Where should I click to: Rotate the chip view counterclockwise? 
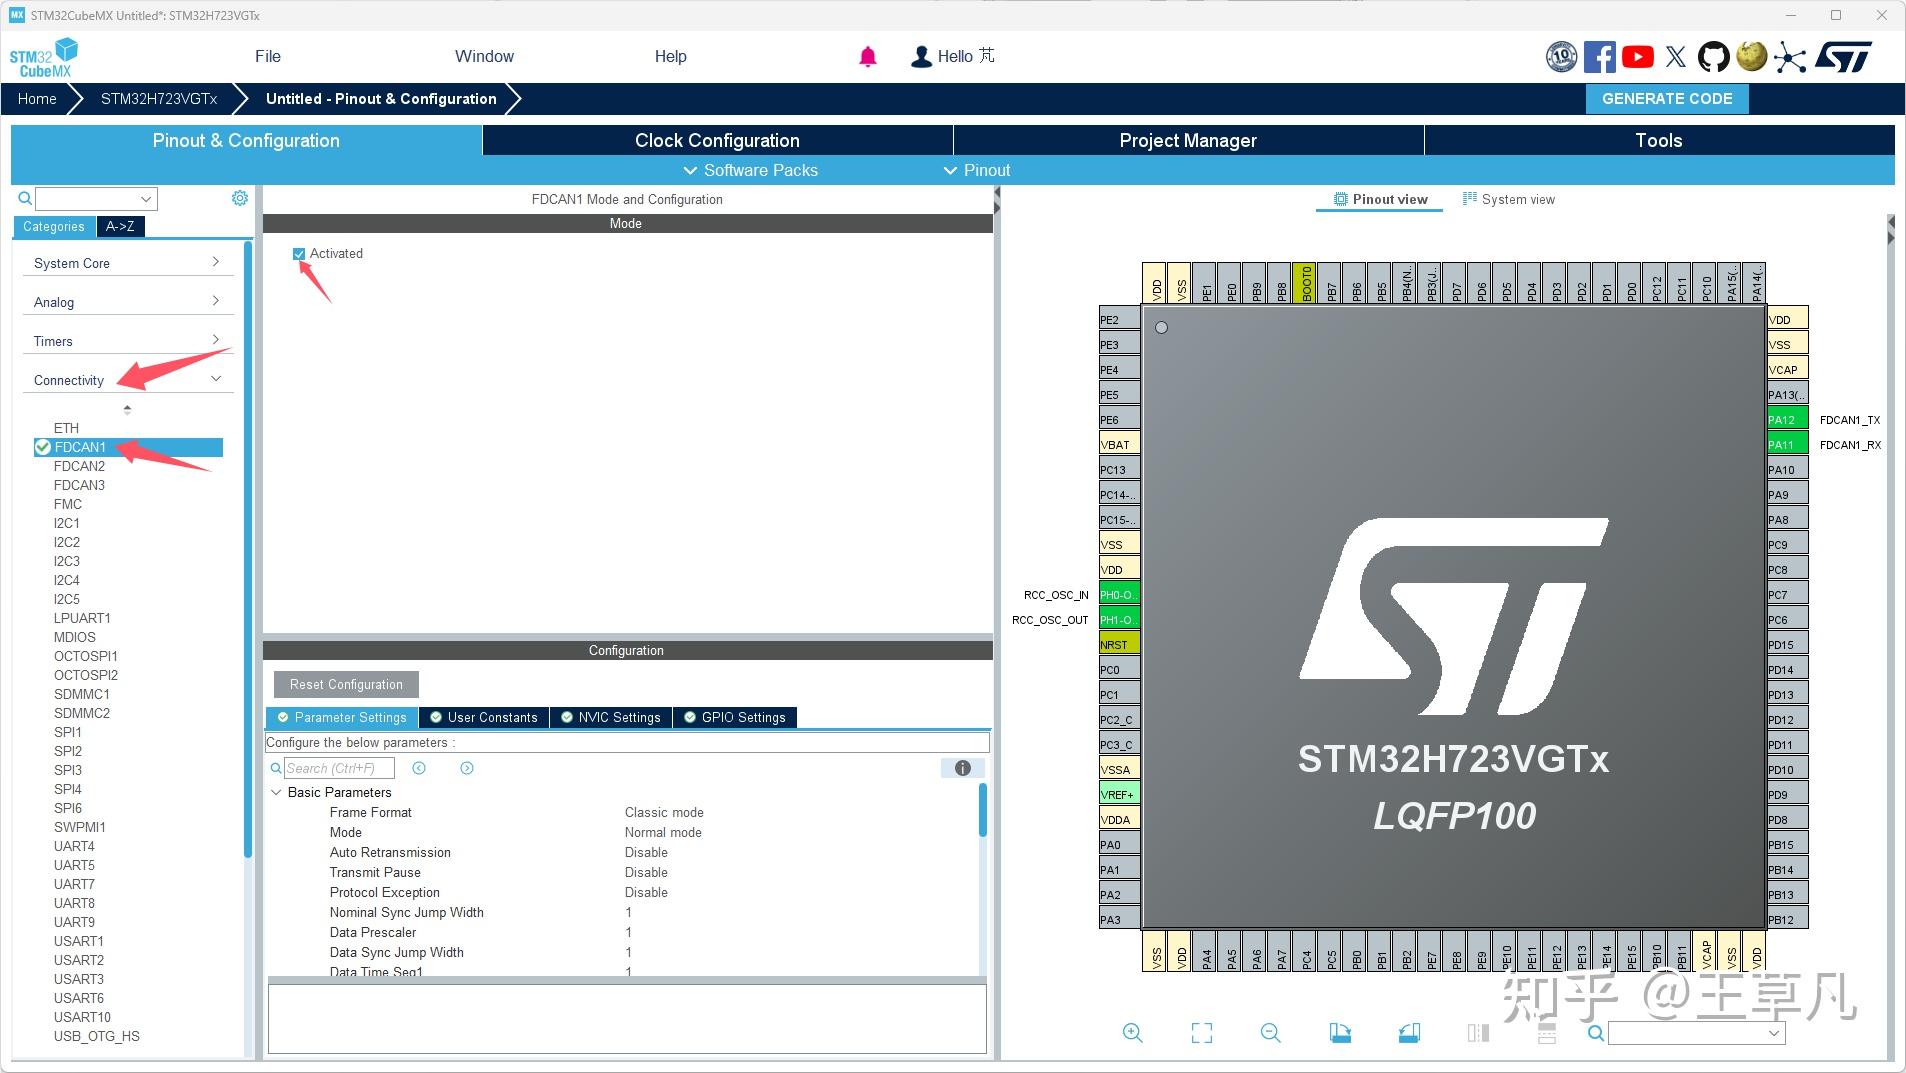(1409, 1032)
